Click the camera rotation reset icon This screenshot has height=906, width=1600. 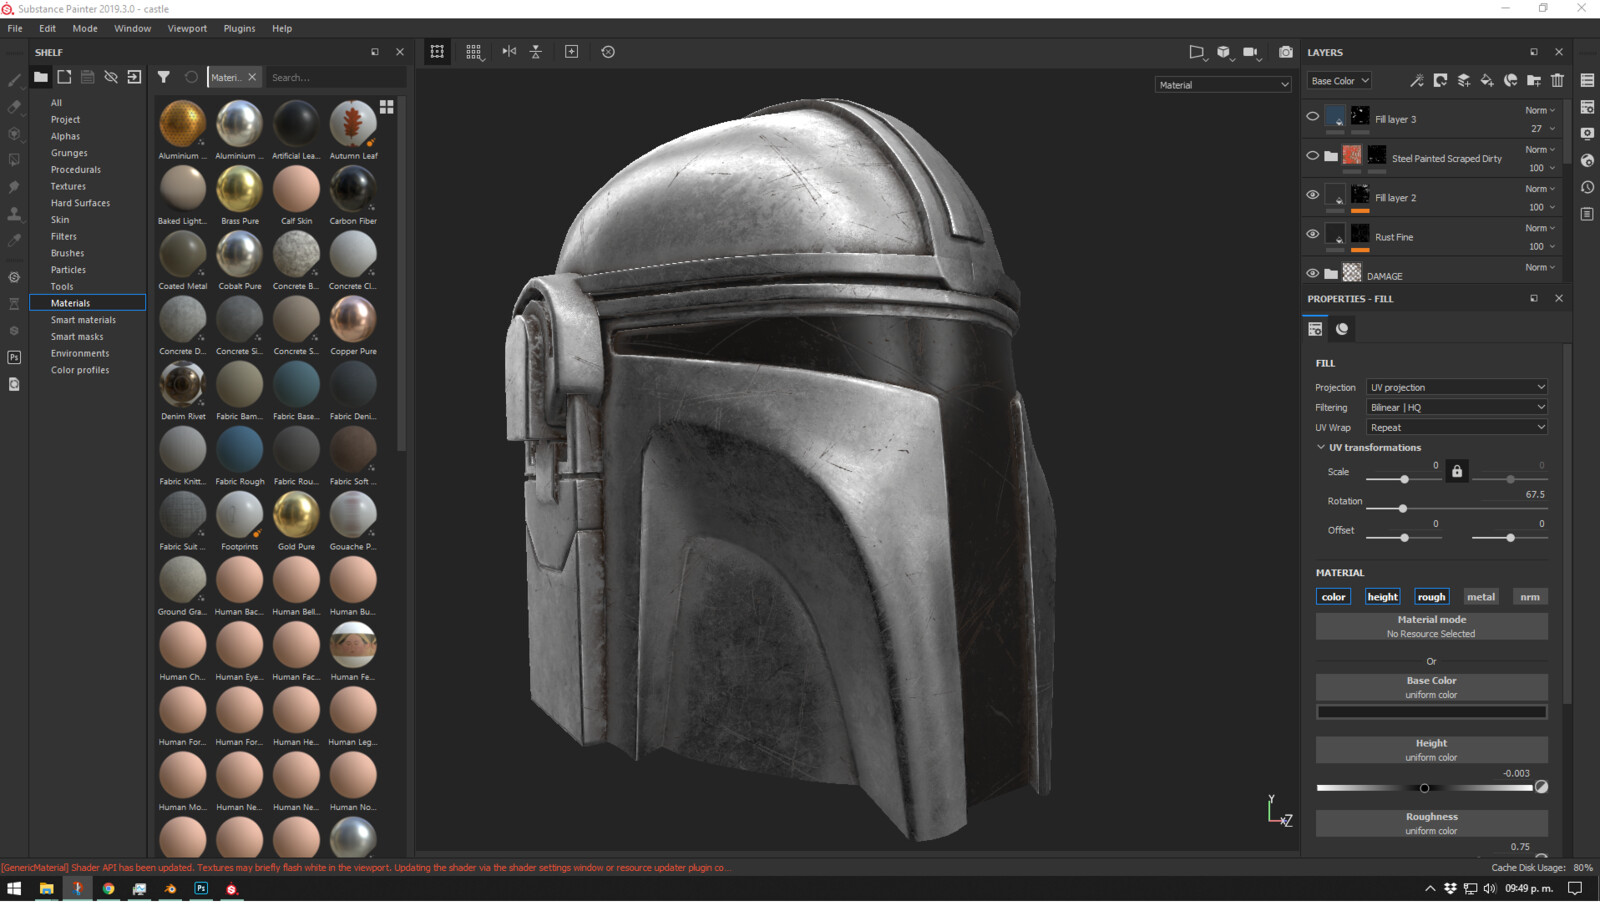(x=608, y=52)
